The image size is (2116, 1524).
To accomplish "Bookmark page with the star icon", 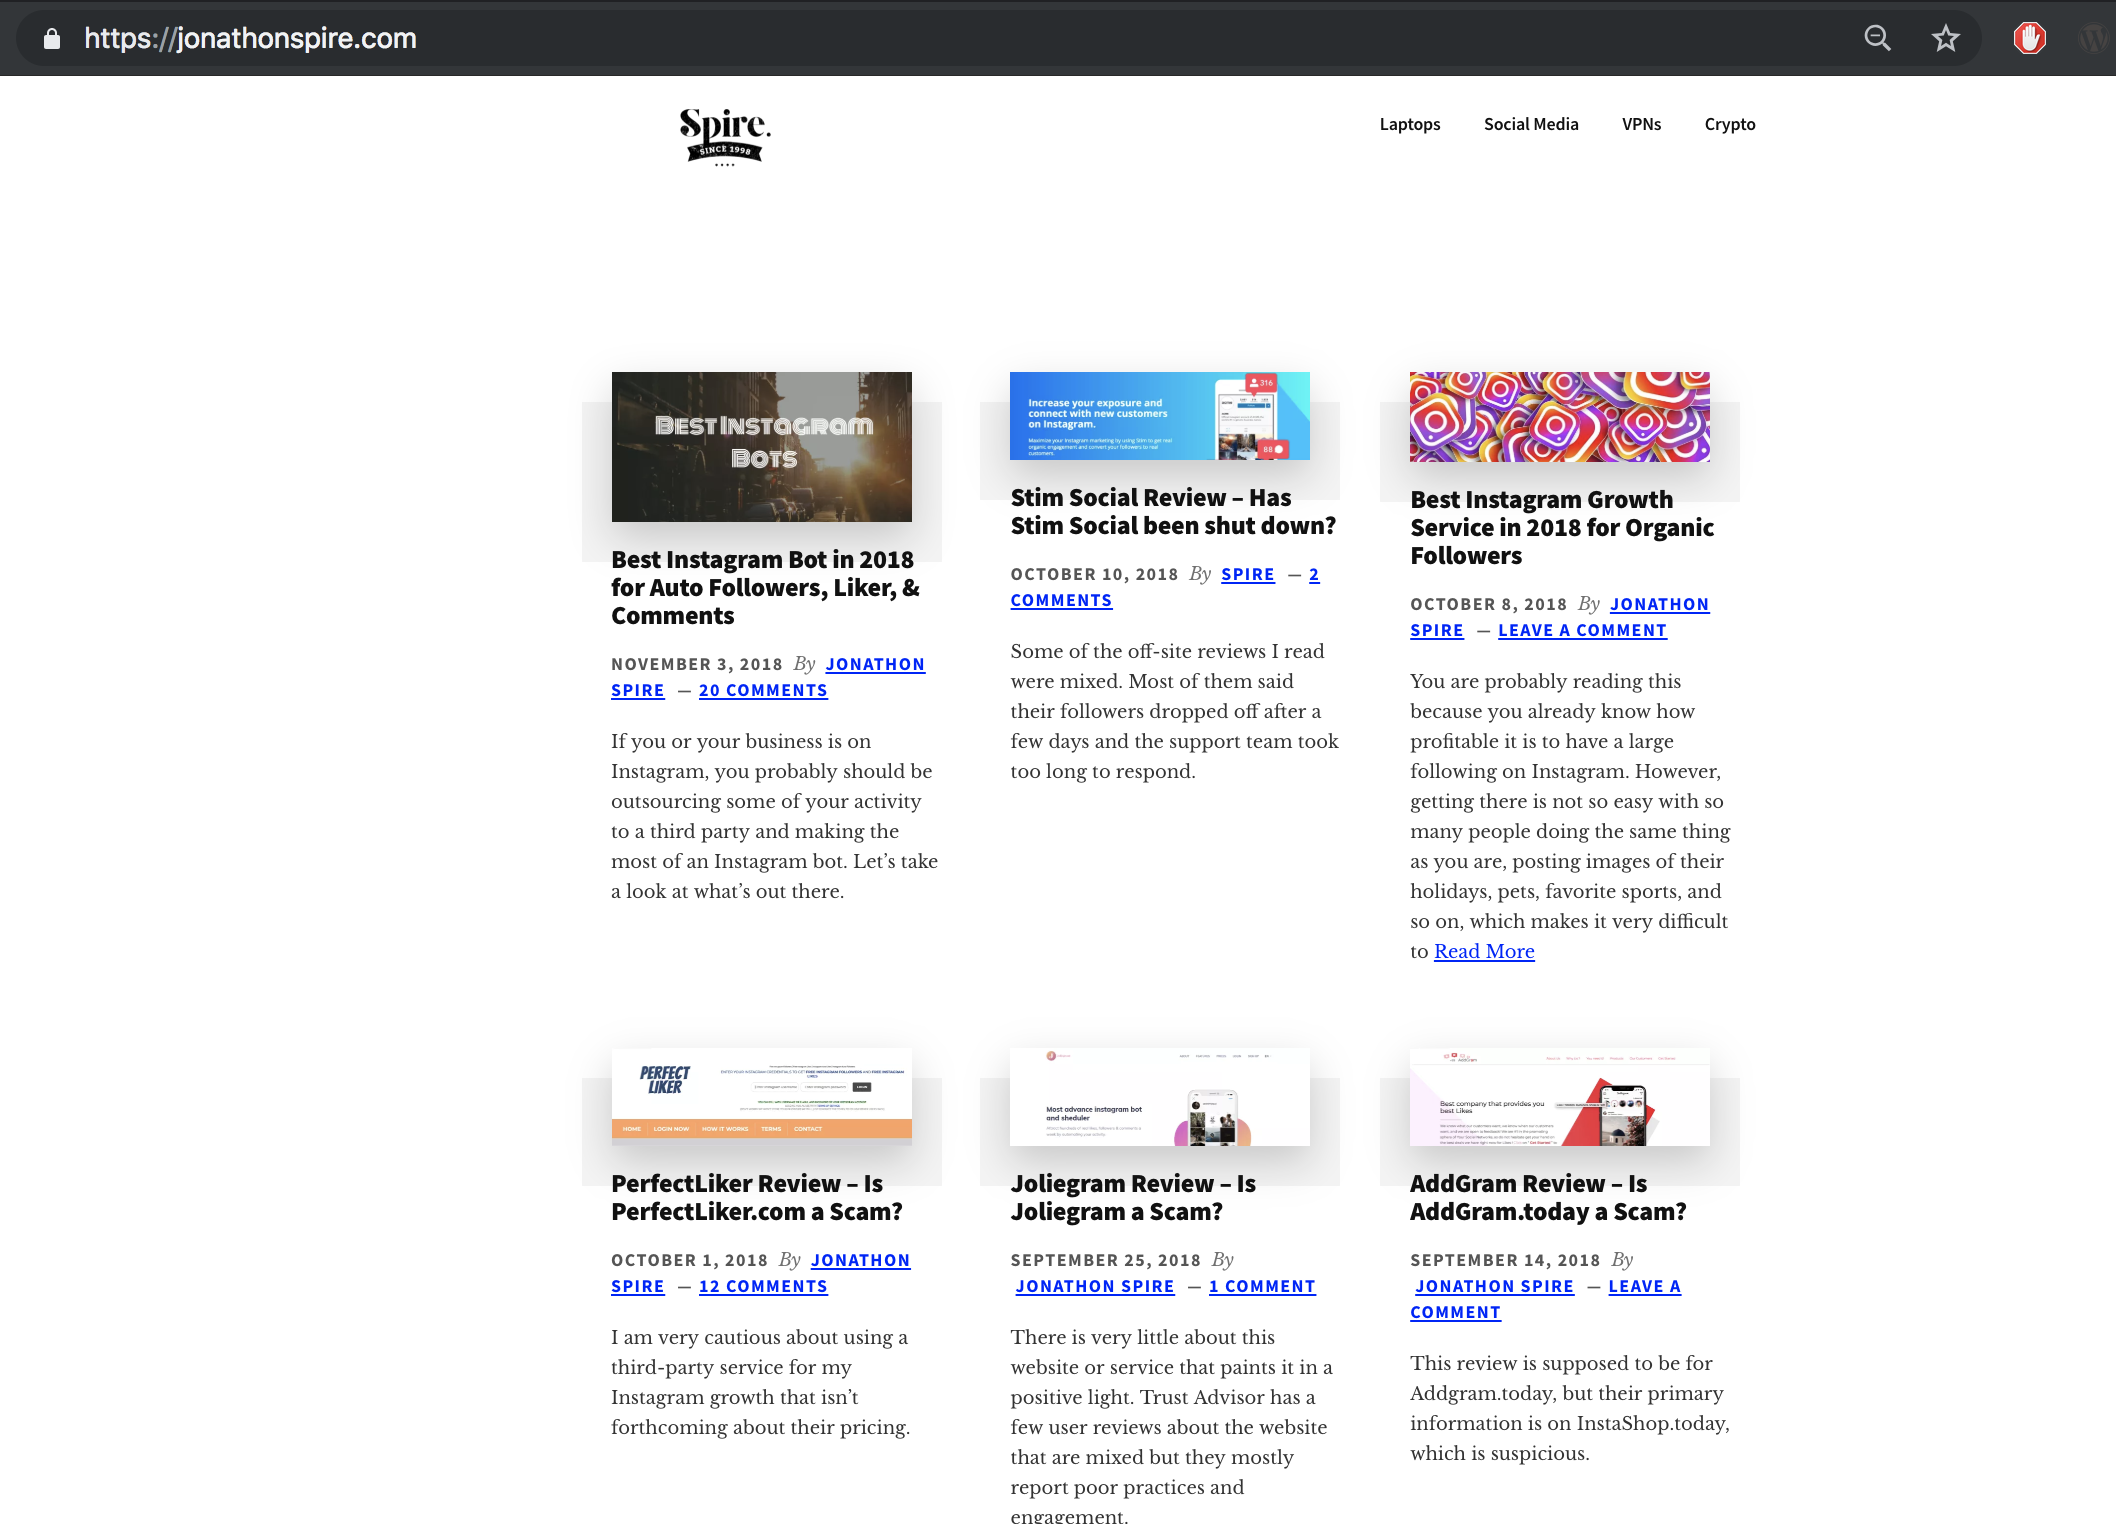I will pyautogui.click(x=1945, y=39).
